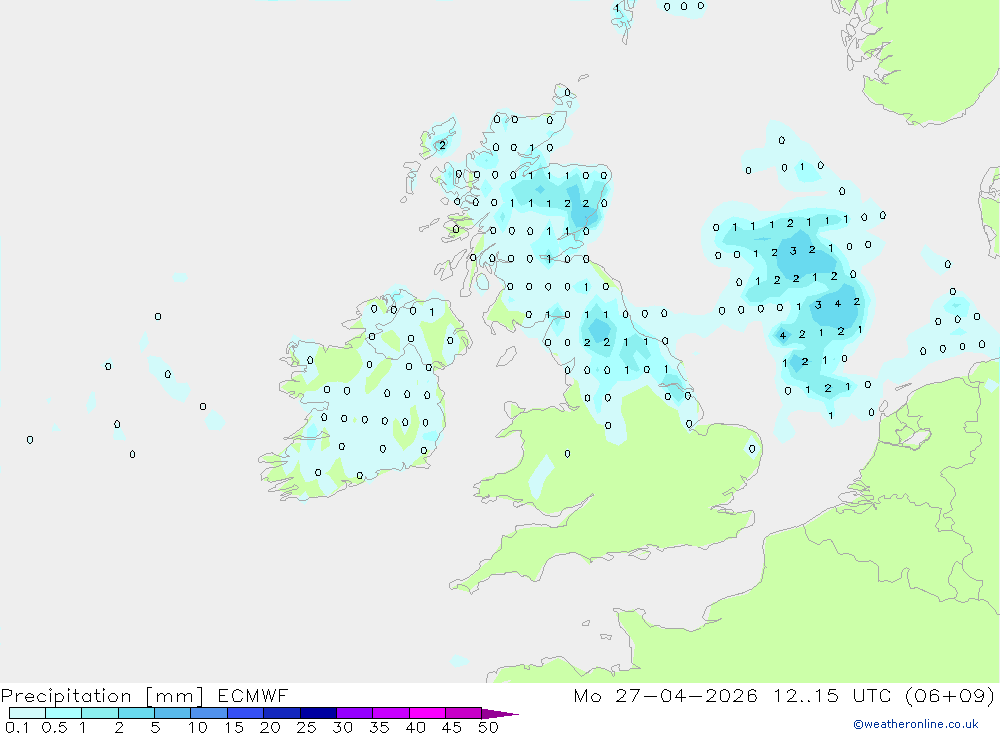Select legend swatch between 10 and 15
Image resolution: width=1000 pixels, height=733 pixels.
click(209, 713)
